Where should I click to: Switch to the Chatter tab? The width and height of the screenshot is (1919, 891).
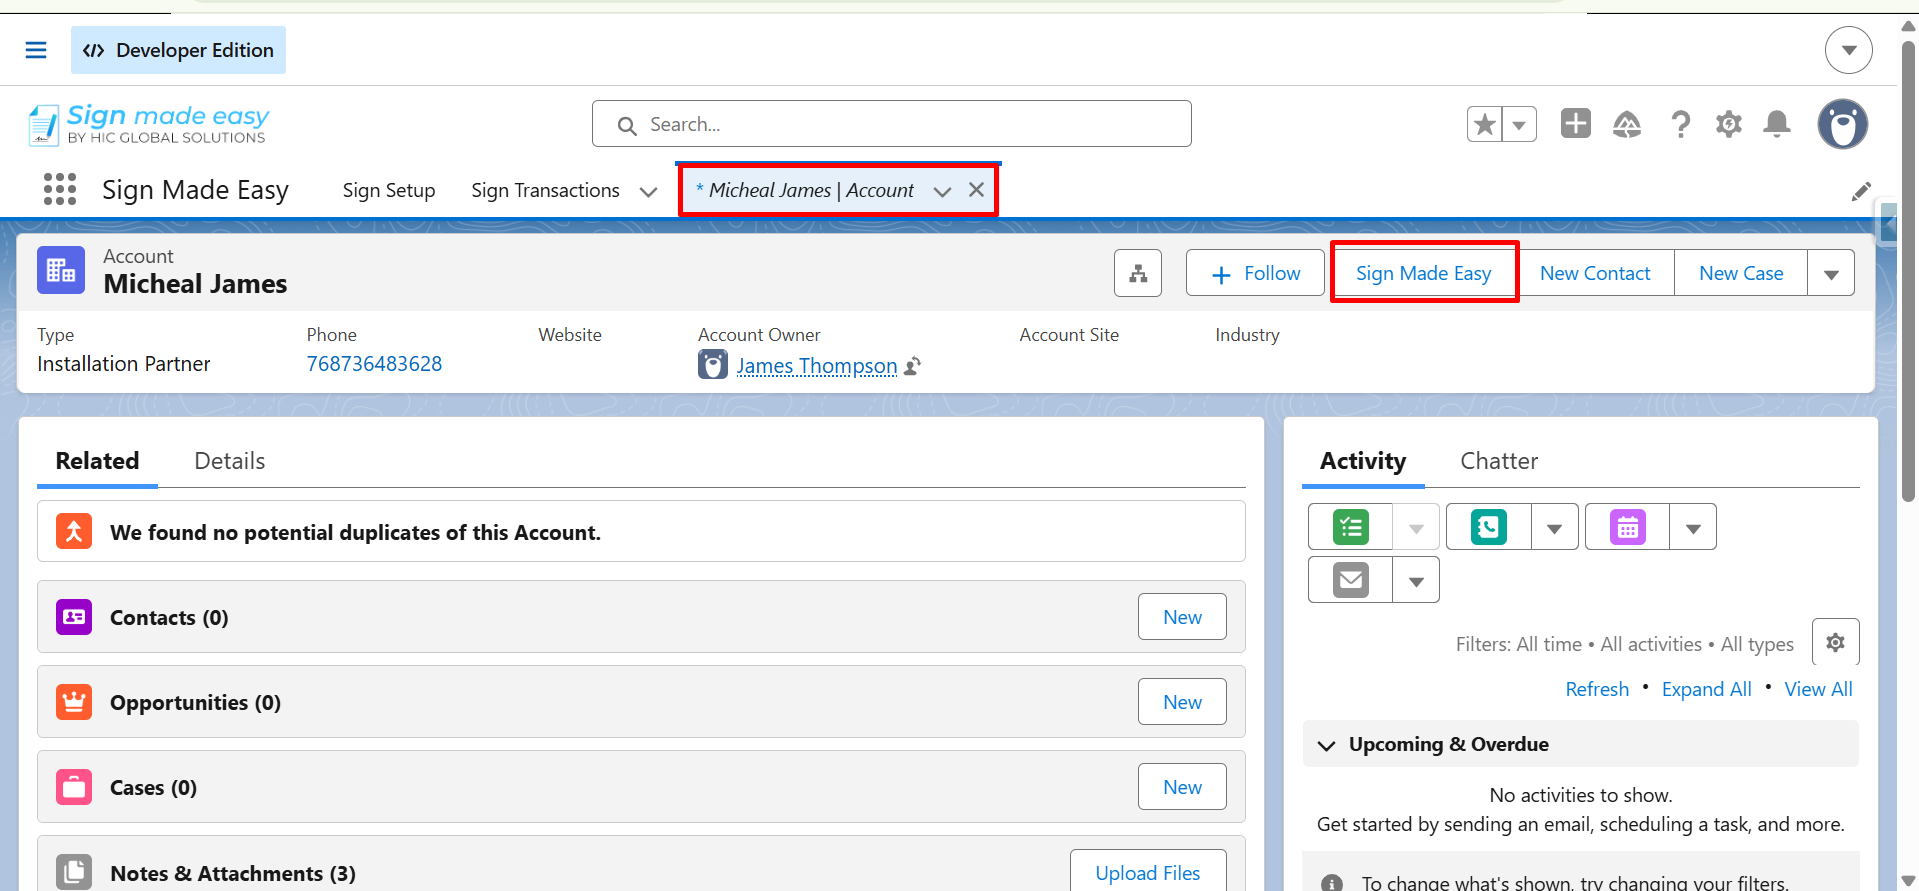pyautogui.click(x=1499, y=461)
